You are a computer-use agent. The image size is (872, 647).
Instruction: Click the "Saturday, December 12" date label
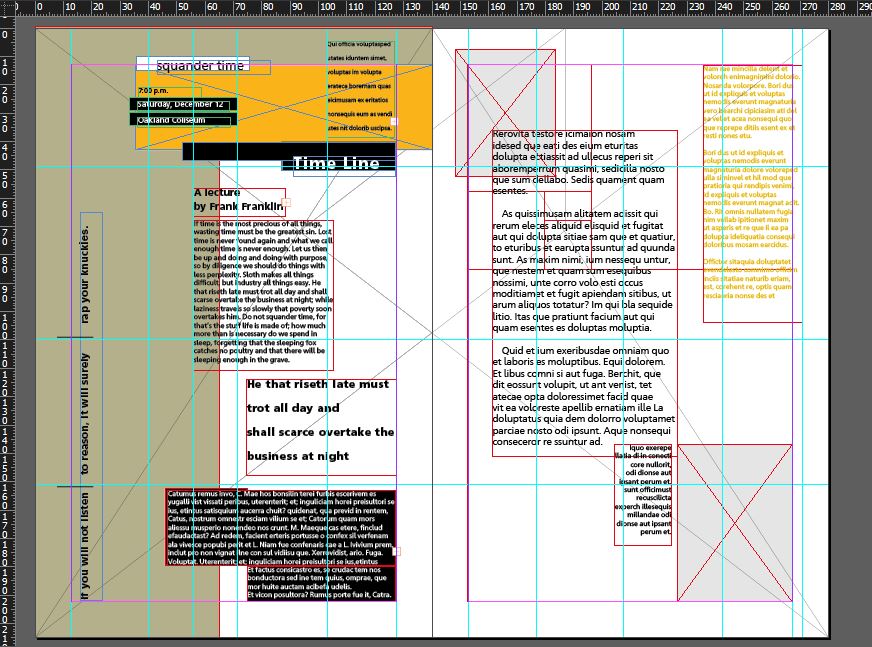[x=181, y=105]
